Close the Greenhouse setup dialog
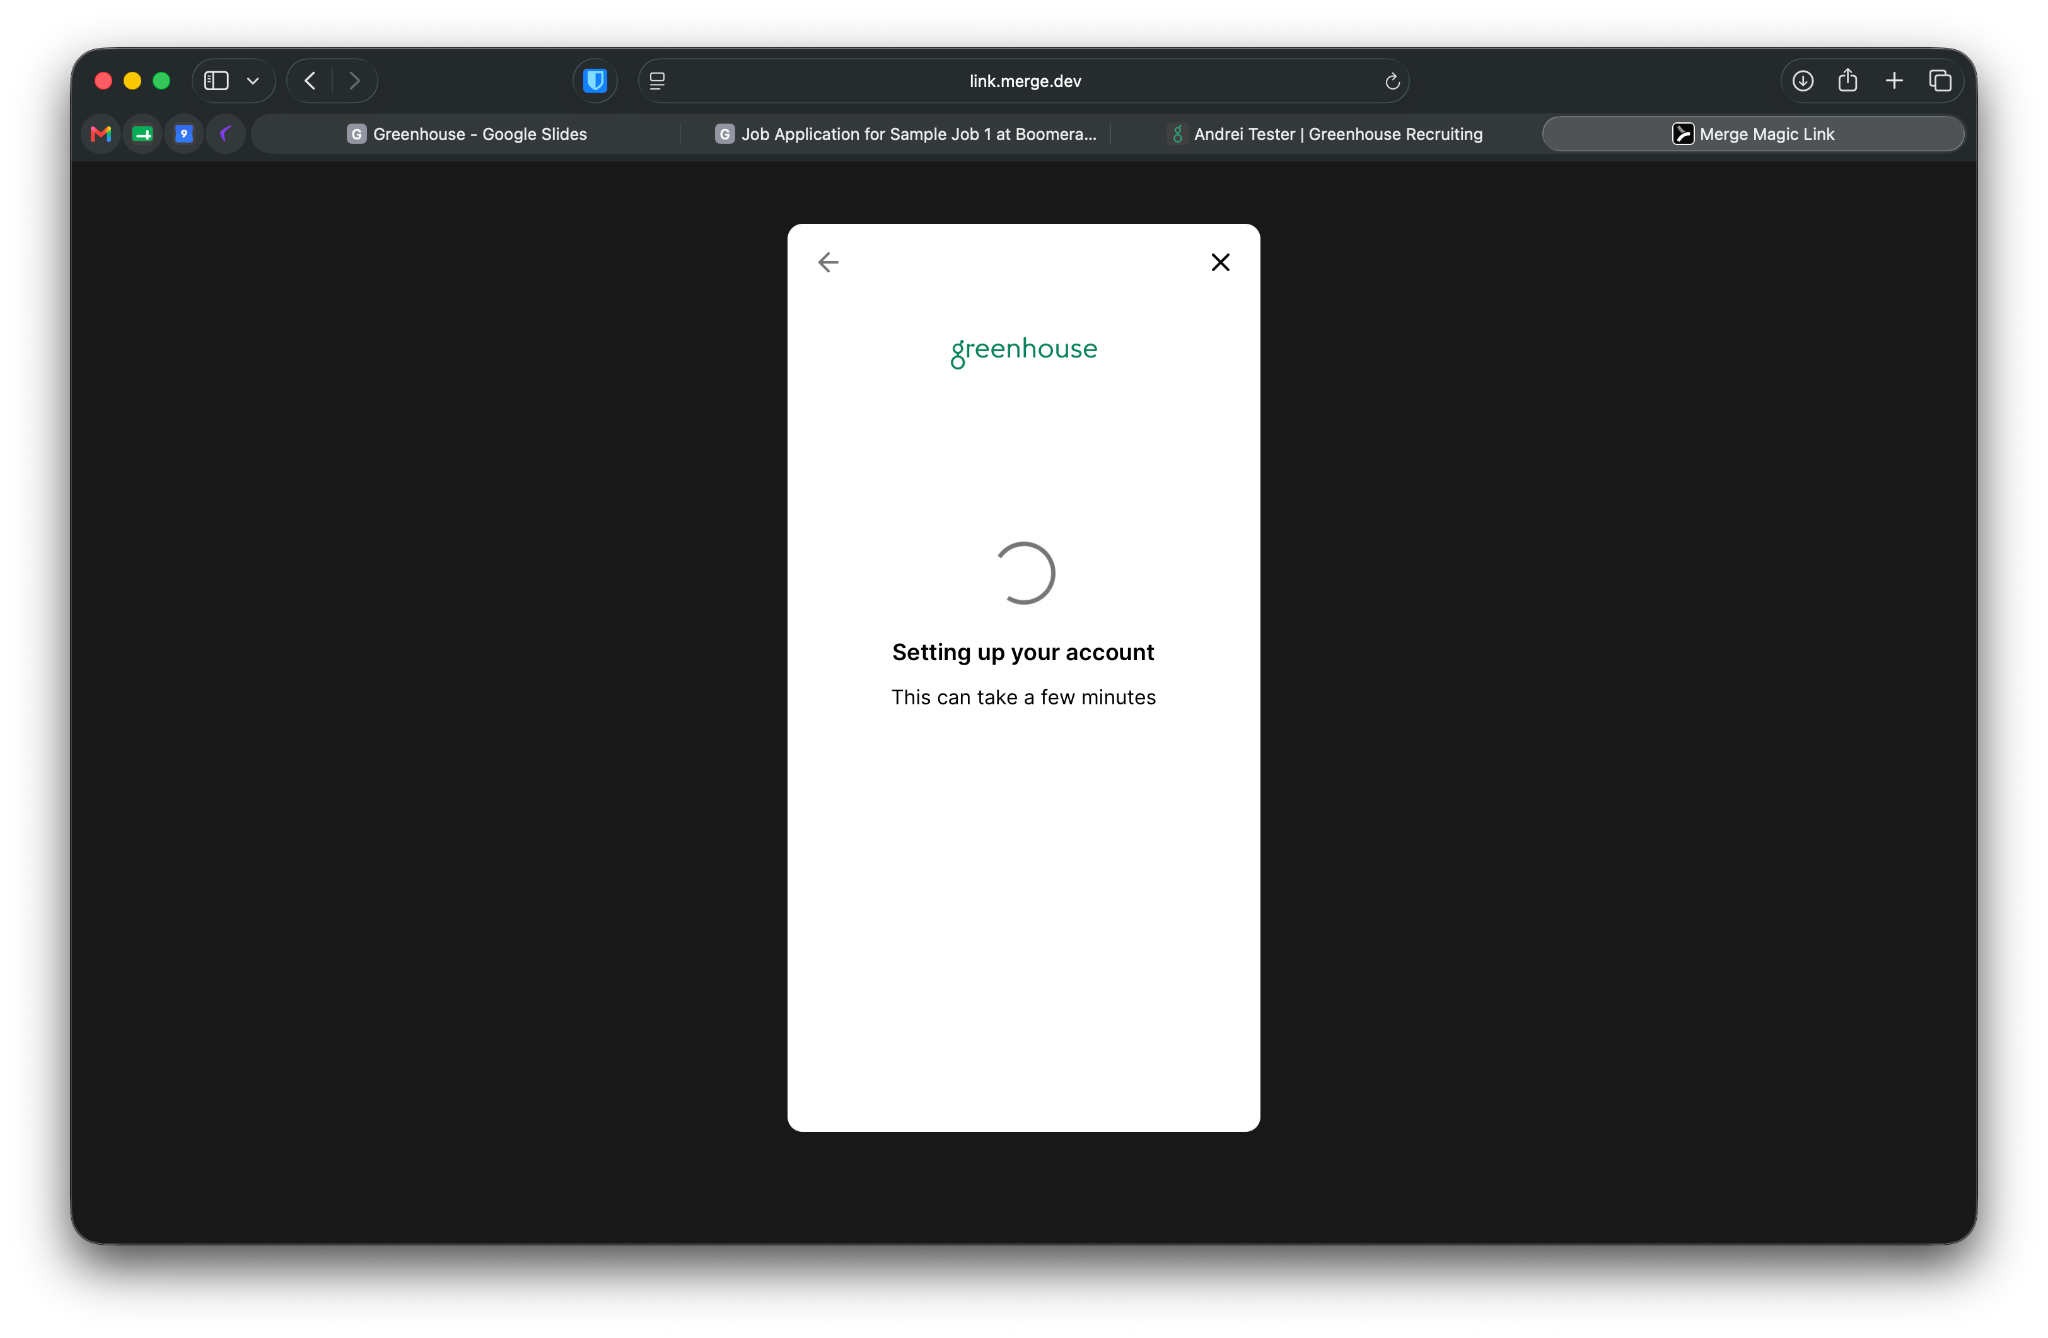 tap(1220, 262)
